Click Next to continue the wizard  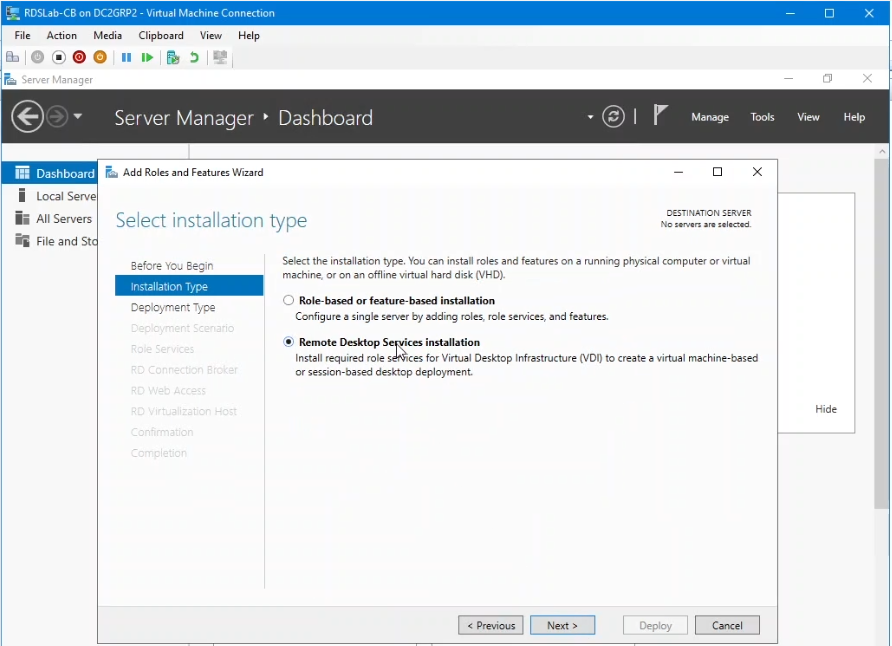(x=562, y=624)
